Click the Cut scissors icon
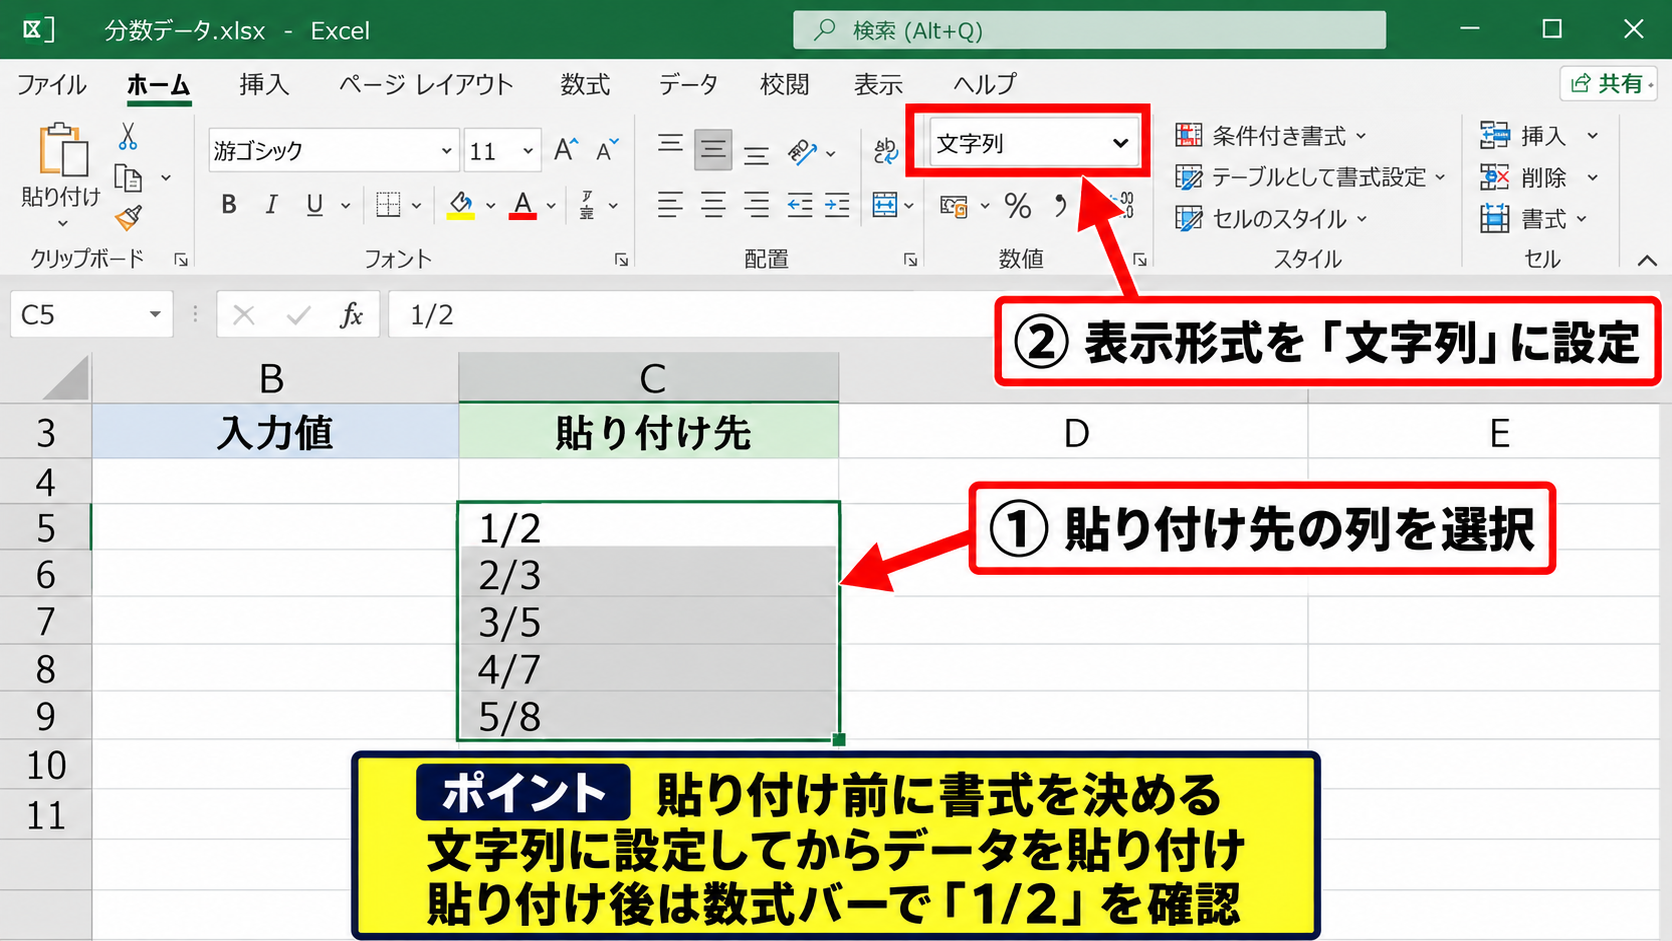The height and width of the screenshot is (941, 1672). point(128,136)
